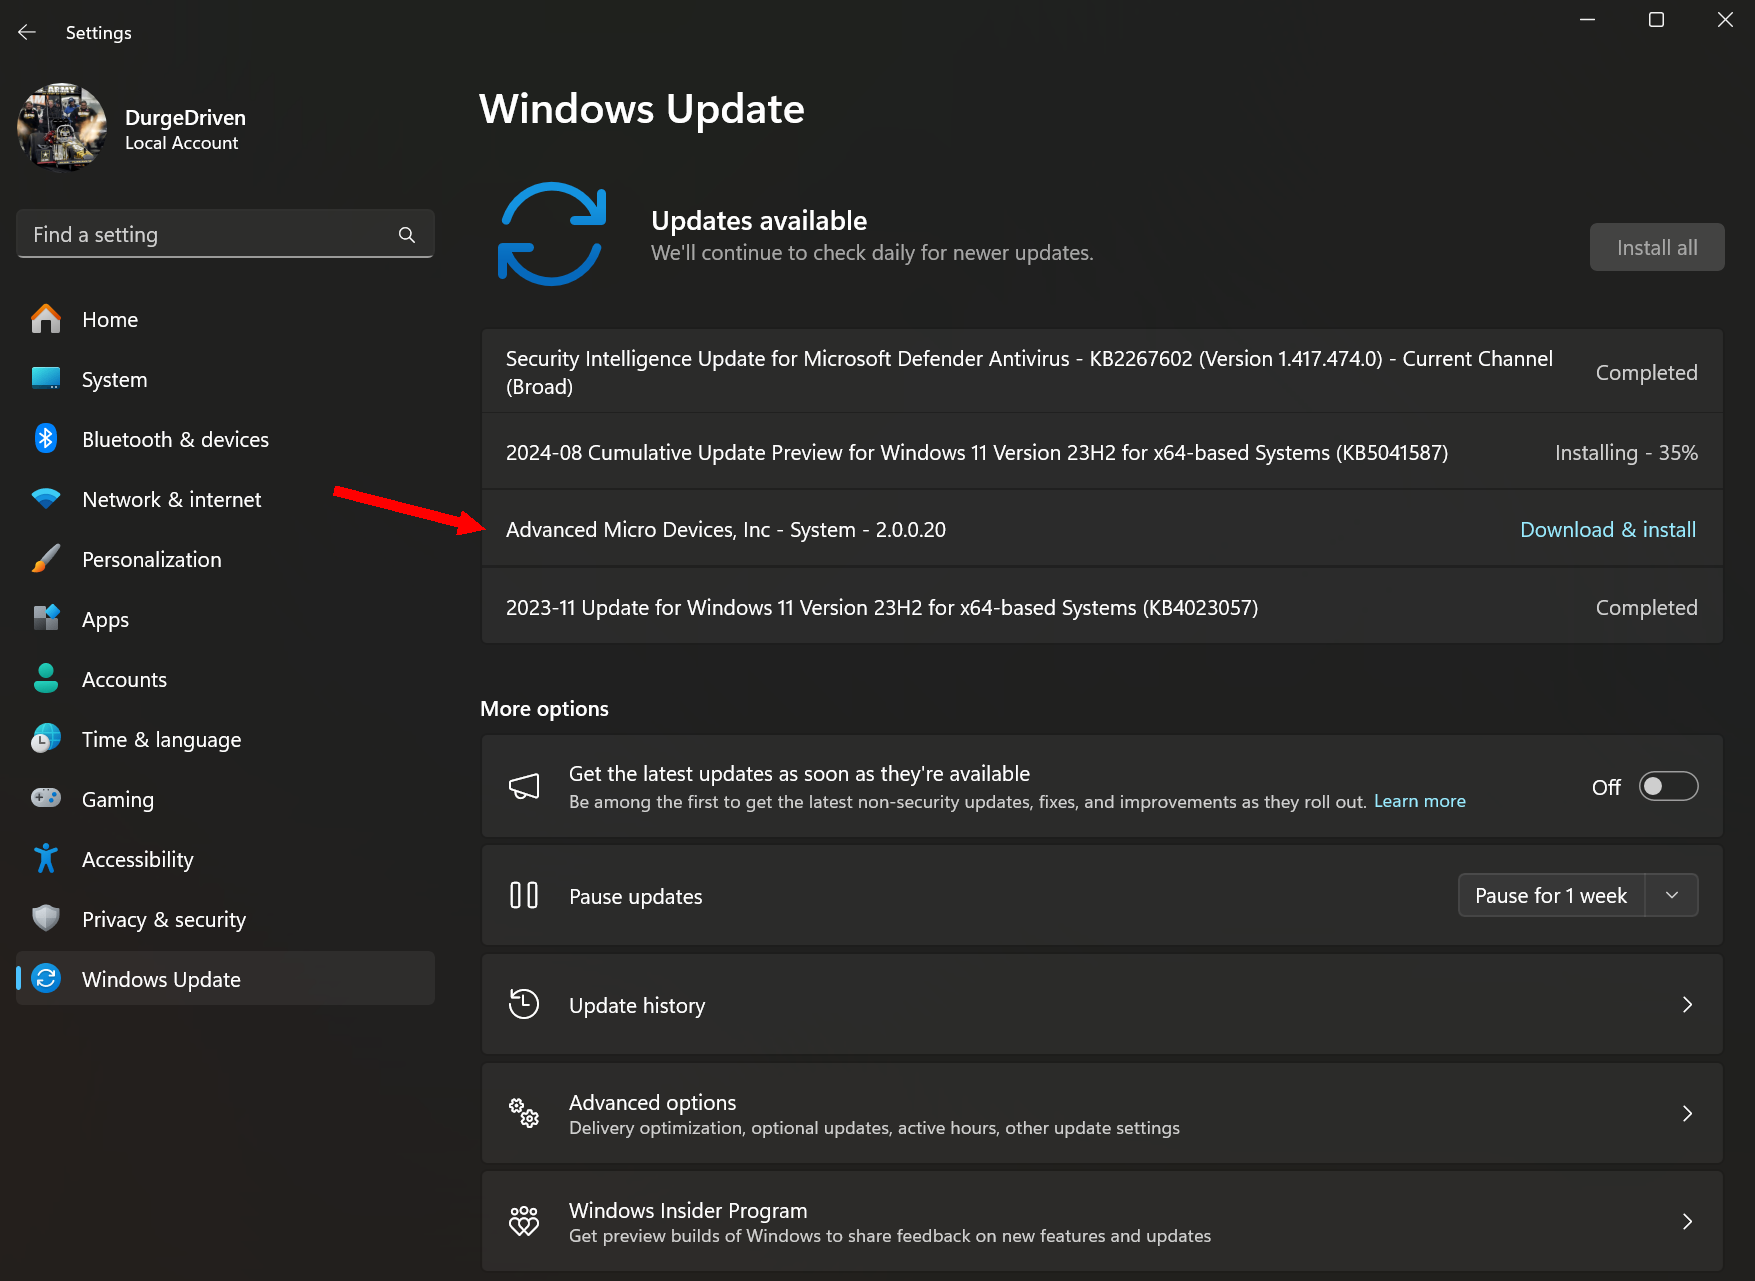The height and width of the screenshot is (1281, 1755).
Task: Click the Update history label
Action: [637, 1005]
